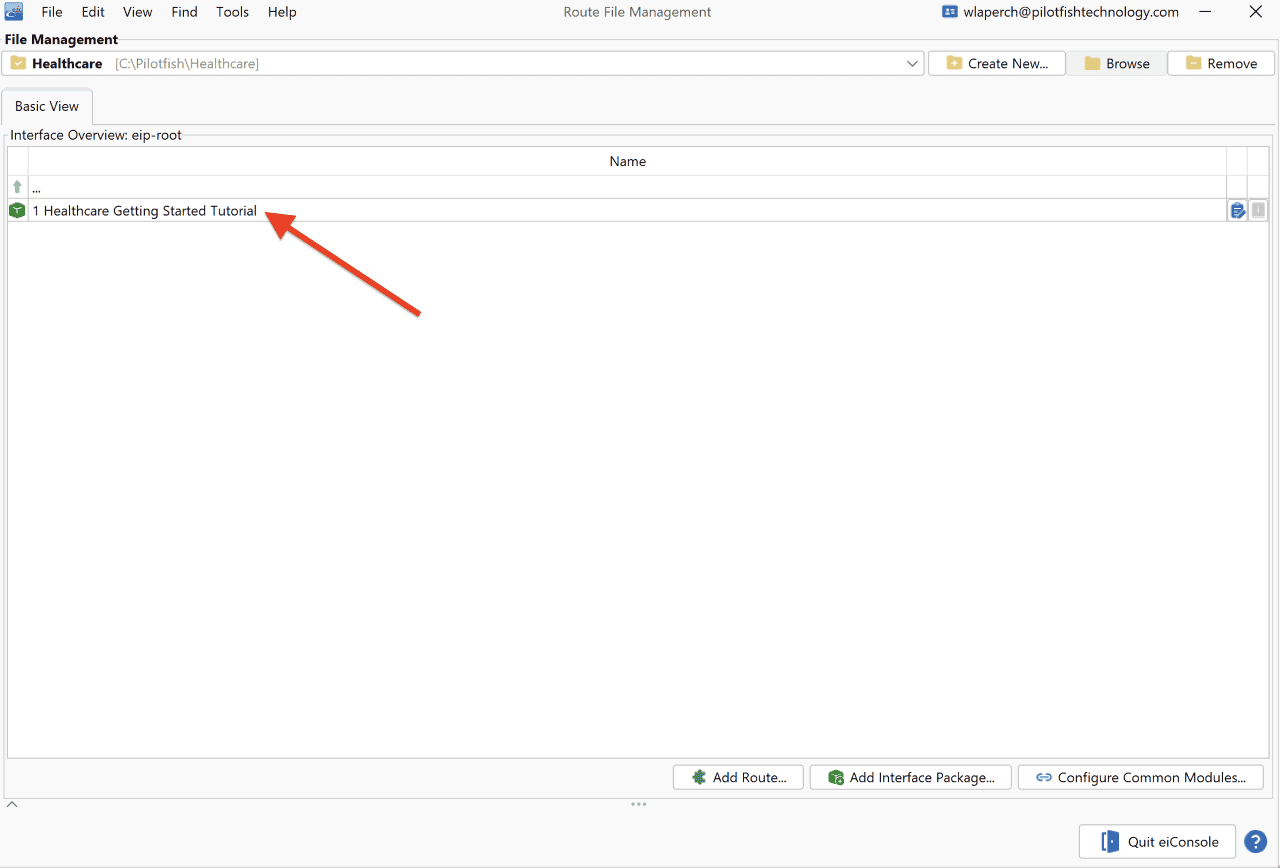This screenshot has width=1280, height=868.
Task: Click the gray info icon in tutorial row
Action: [x=1258, y=210]
